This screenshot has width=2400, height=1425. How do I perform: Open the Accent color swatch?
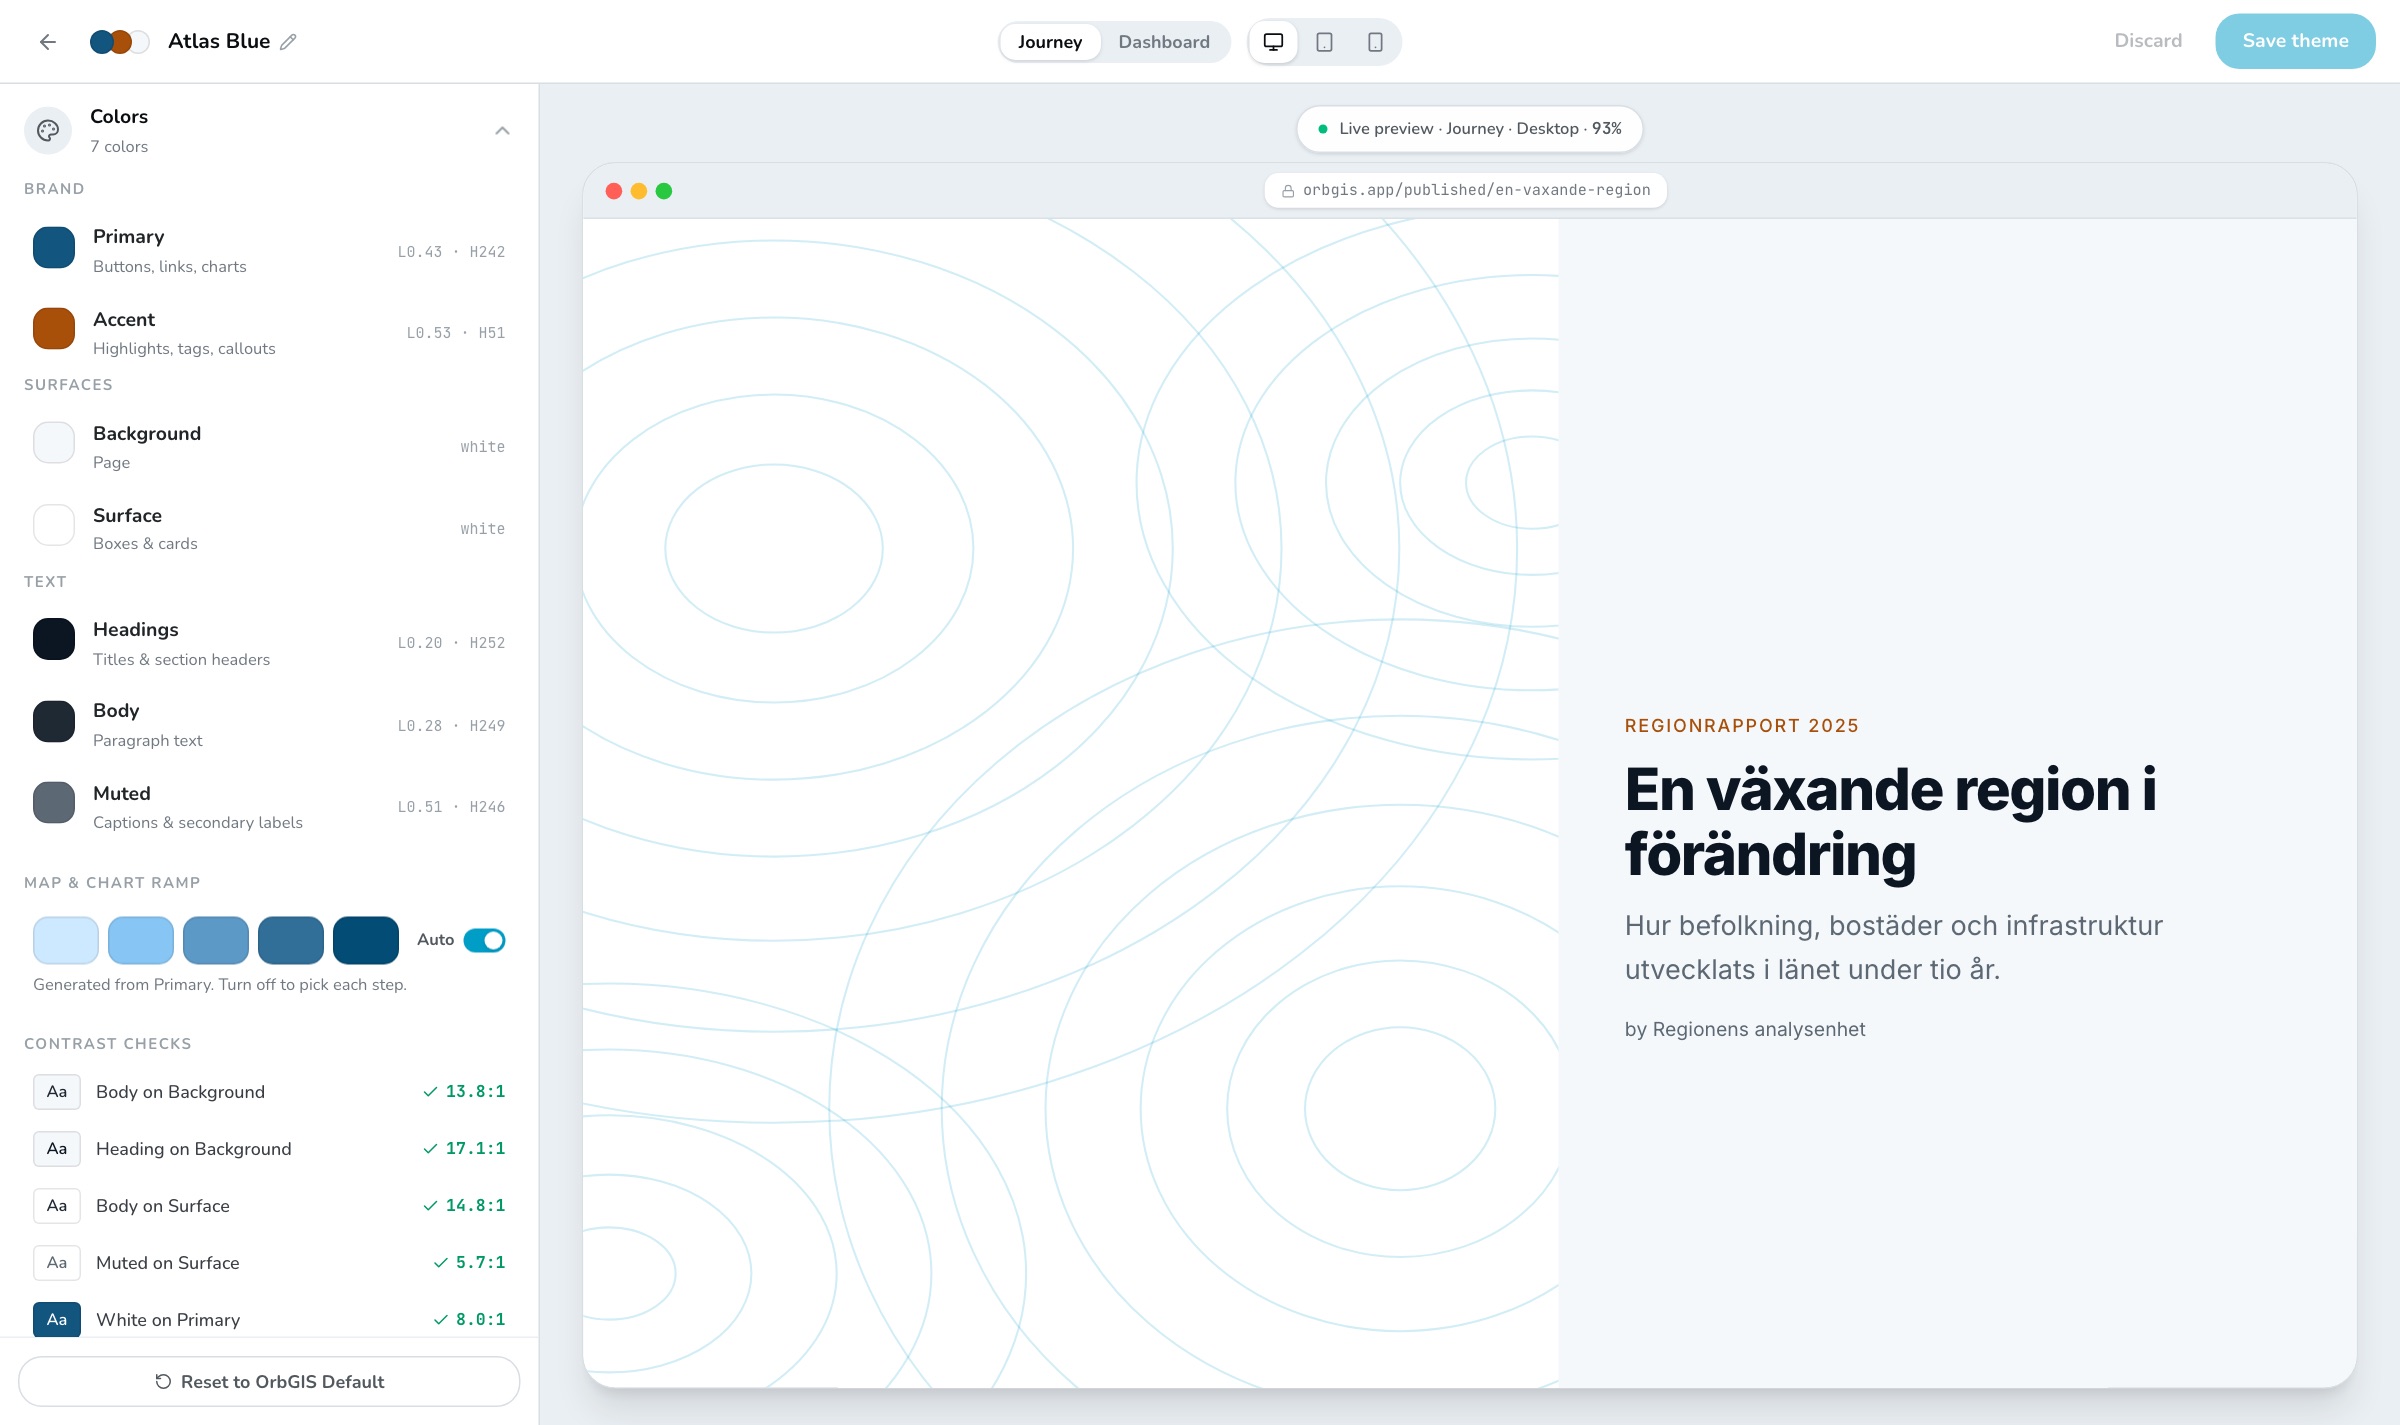(x=54, y=329)
